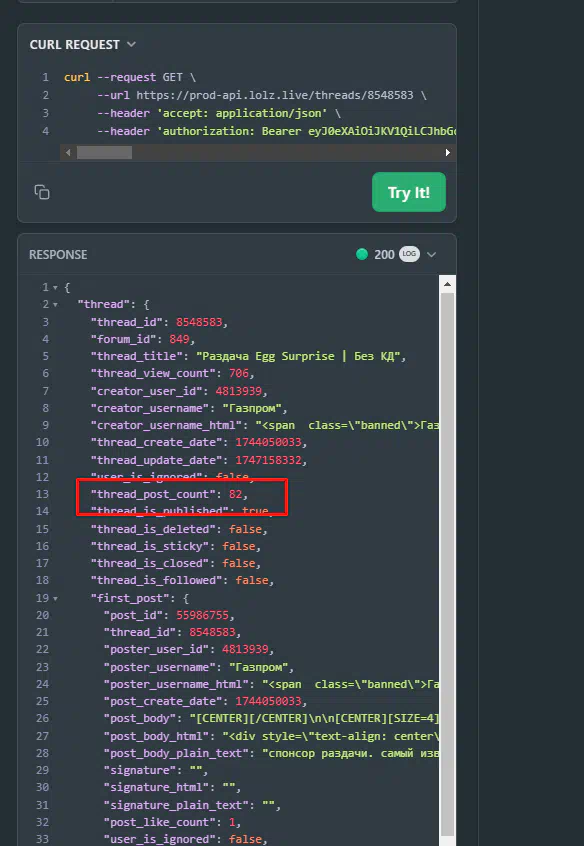
Task: Collapse the root JSON object on line 1
Action: [55, 288]
